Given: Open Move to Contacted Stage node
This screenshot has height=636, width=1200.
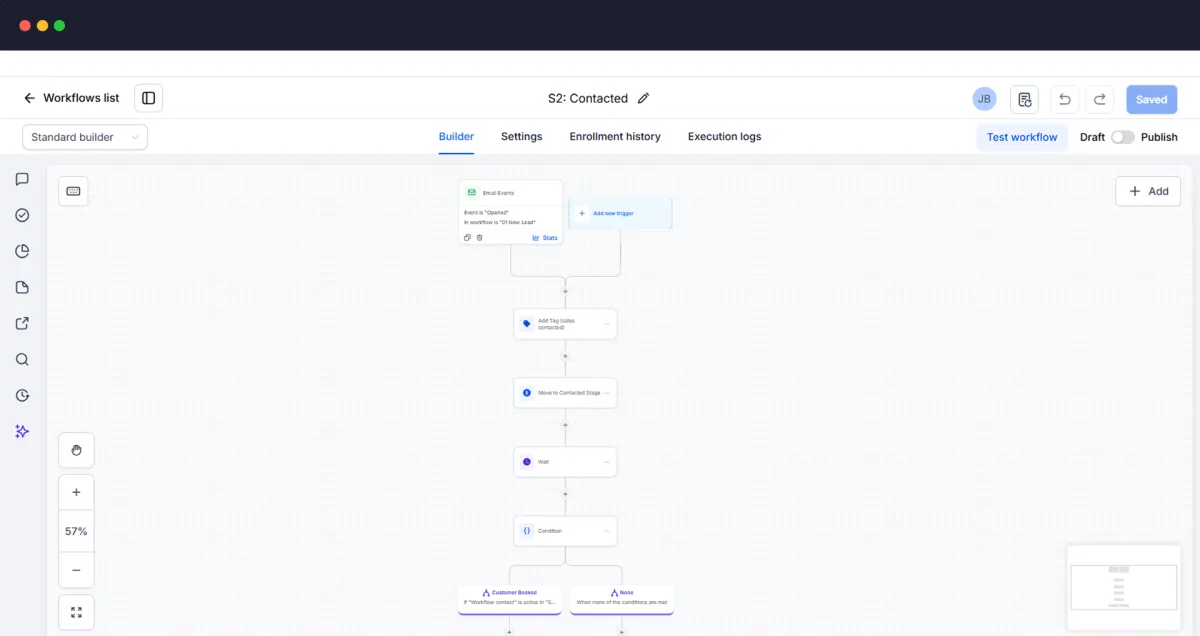Looking at the screenshot, I should (565, 393).
